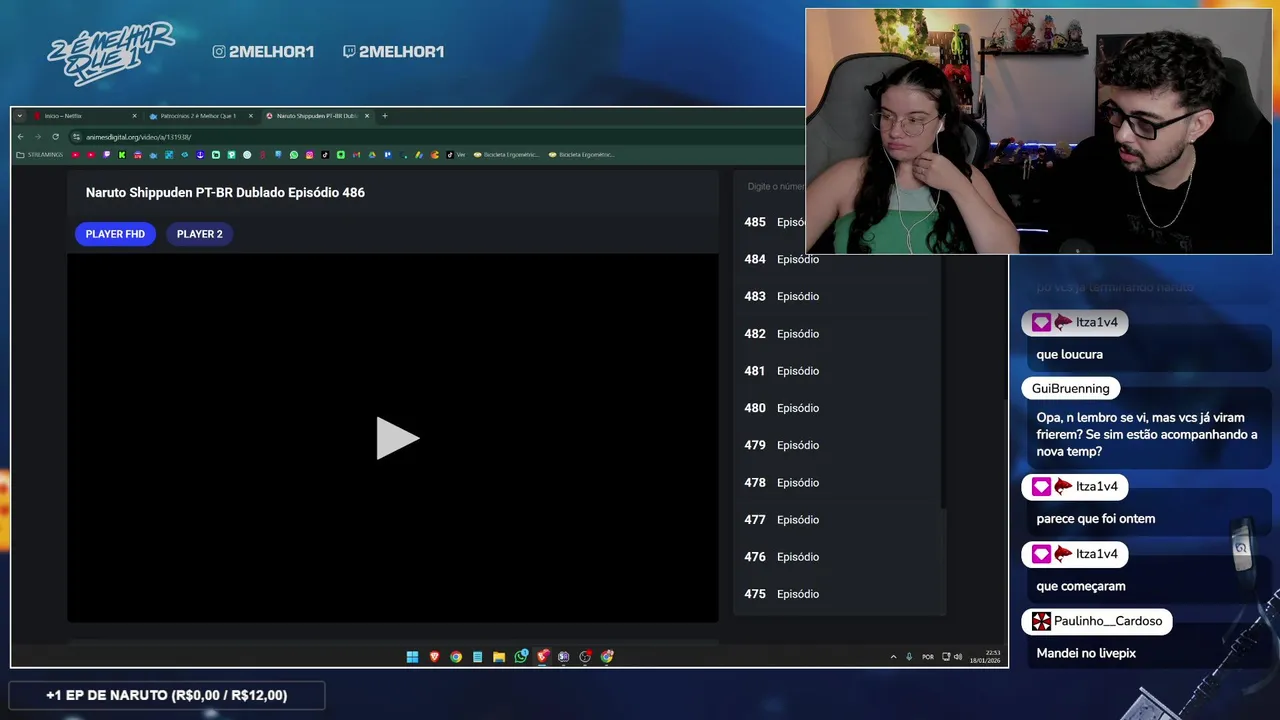Open the STREAMINGS bookmarks folder
Screen dimensions: 1280x720
click(x=40, y=155)
